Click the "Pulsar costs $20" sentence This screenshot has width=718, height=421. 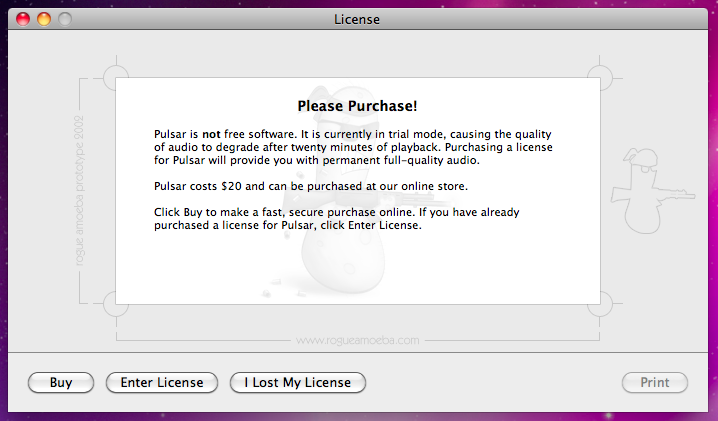(311, 186)
